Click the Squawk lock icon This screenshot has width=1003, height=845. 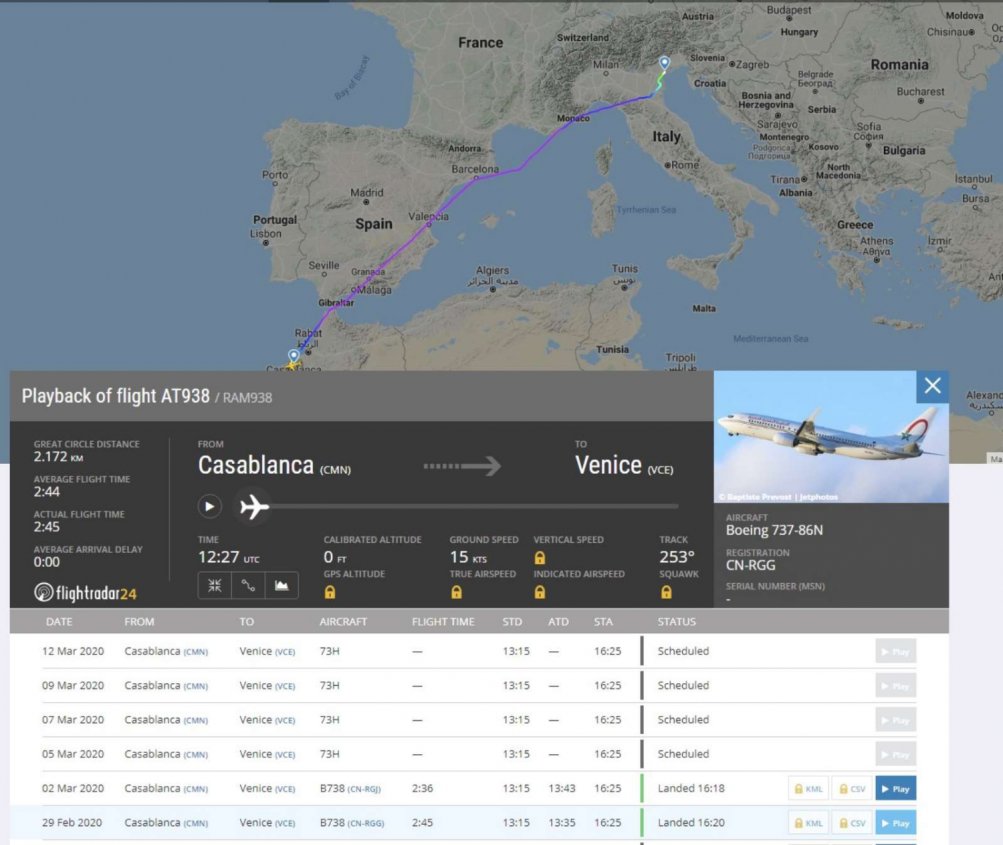click(x=667, y=592)
